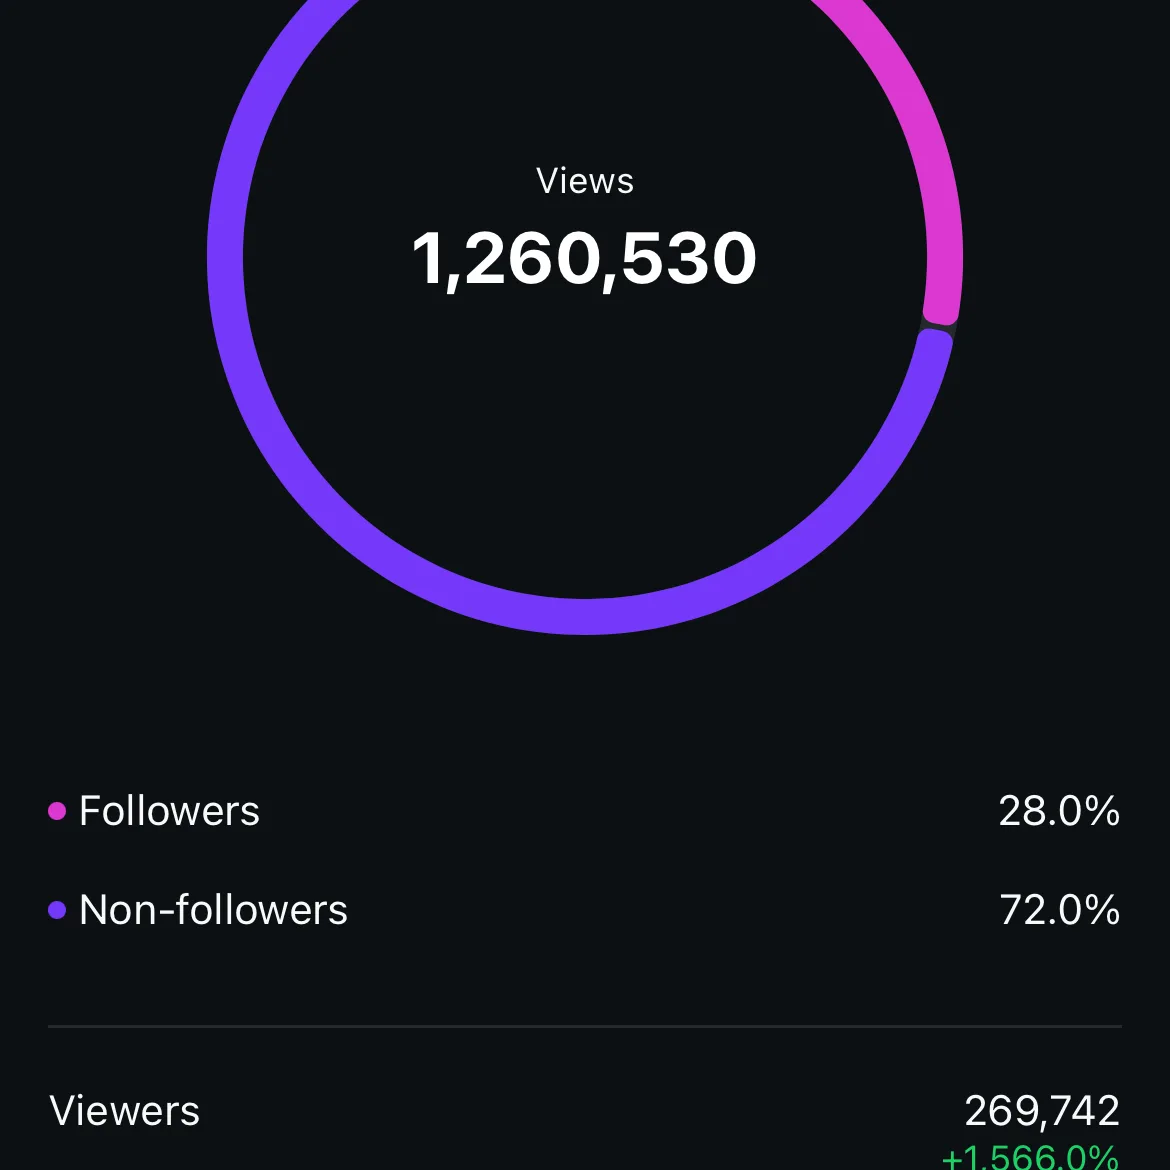Select the Followers label
1170x1170 pixels.
pyautogui.click(x=169, y=811)
